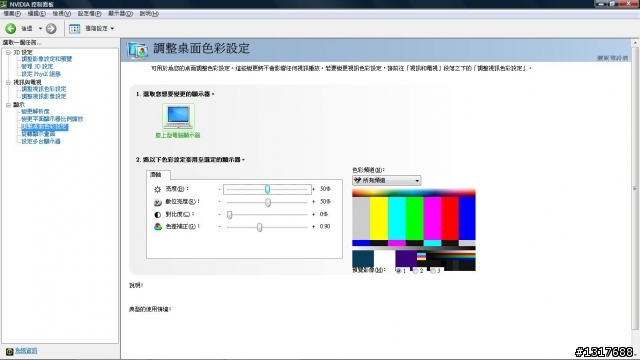Select preview image radio 3
This screenshot has width=640, height=360.
point(433,271)
